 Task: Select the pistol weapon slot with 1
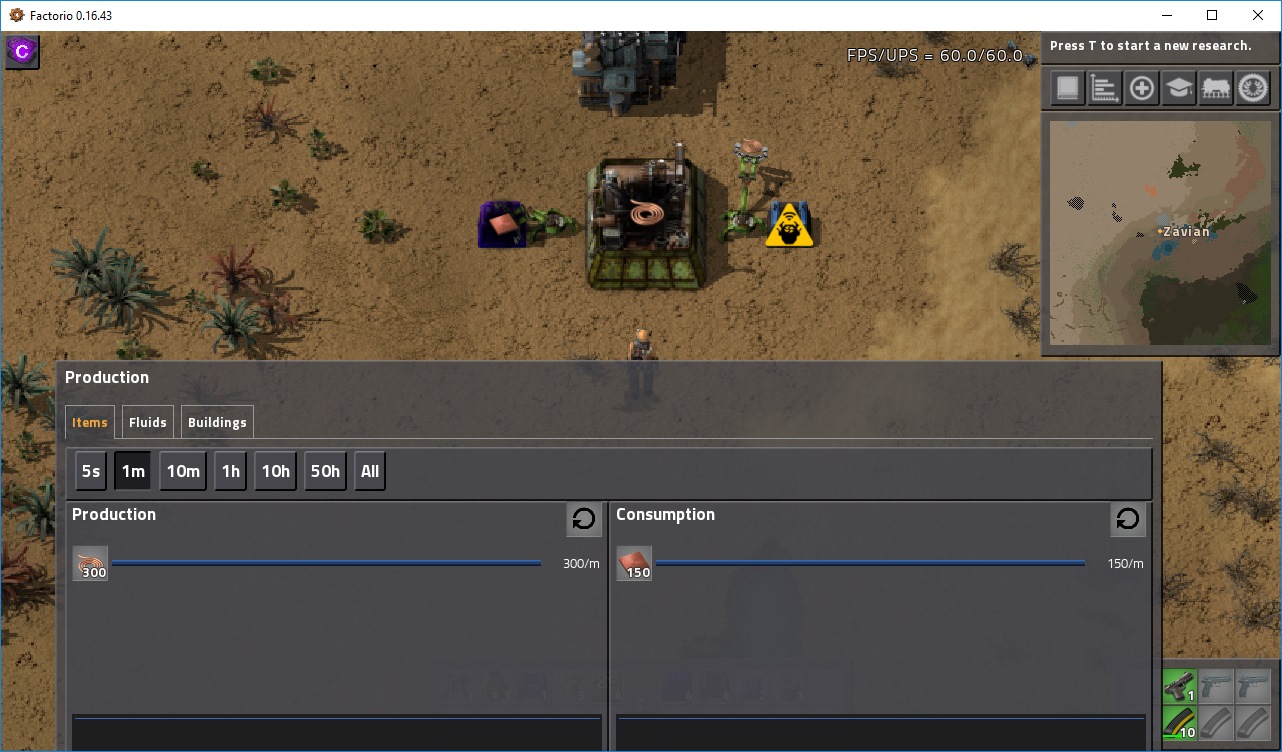1179,686
